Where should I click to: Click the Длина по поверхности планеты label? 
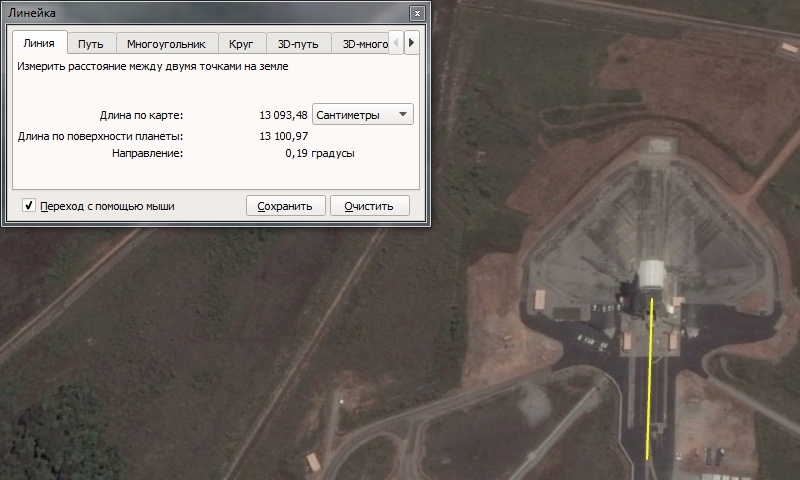(x=101, y=136)
